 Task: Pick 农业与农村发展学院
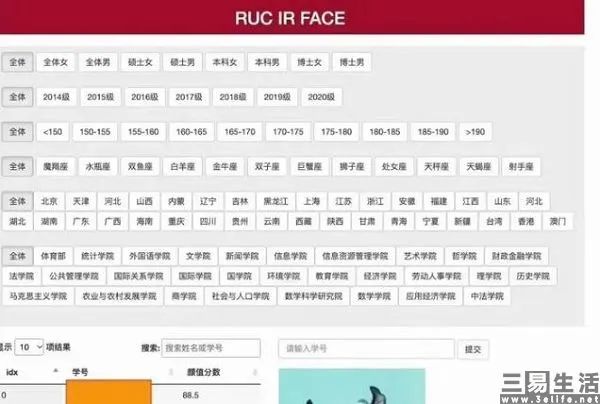(x=119, y=296)
